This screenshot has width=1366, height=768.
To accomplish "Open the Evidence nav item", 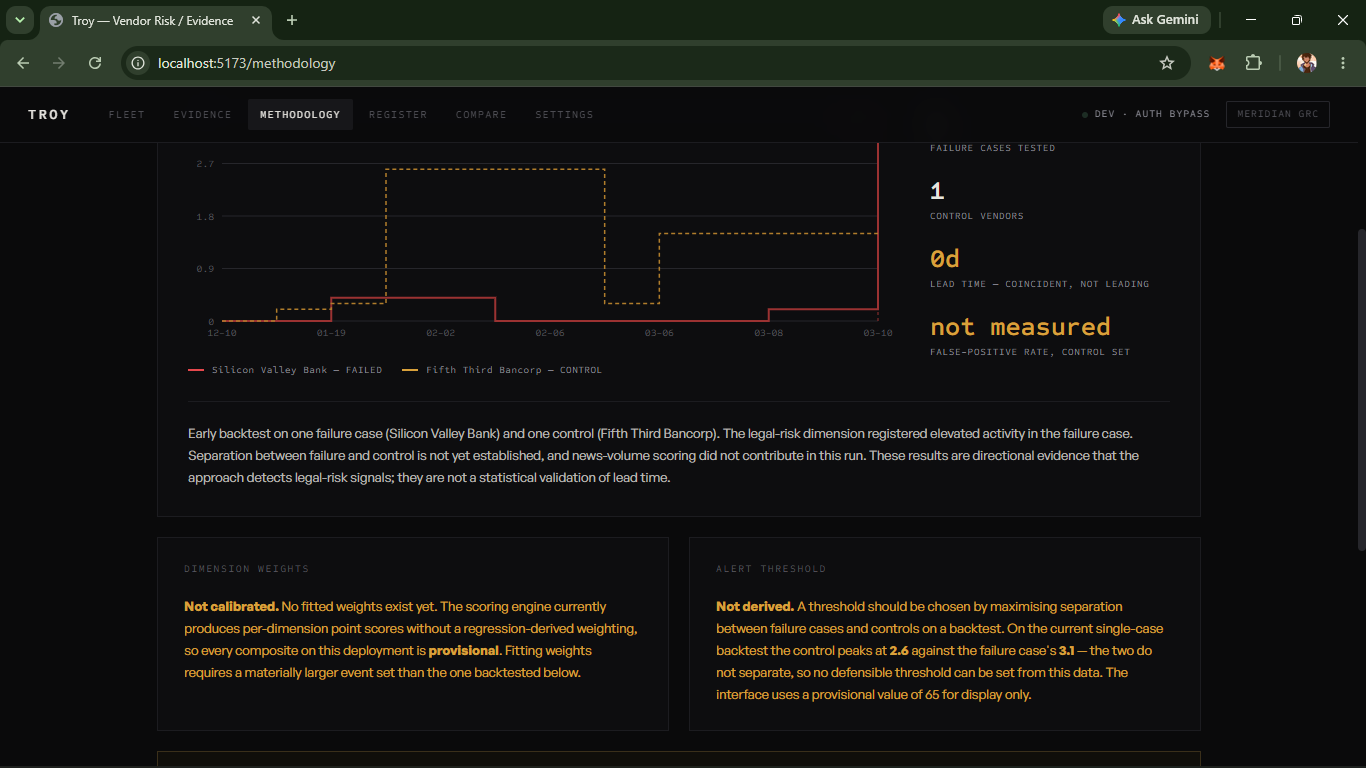I will pos(202,115).
